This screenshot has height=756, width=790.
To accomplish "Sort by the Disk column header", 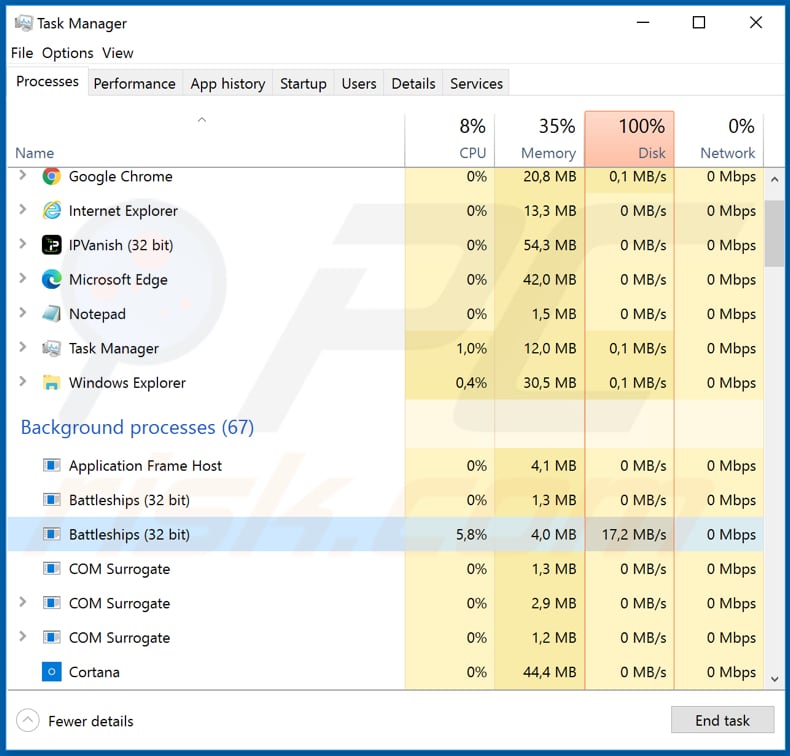I will coord(629,140).
